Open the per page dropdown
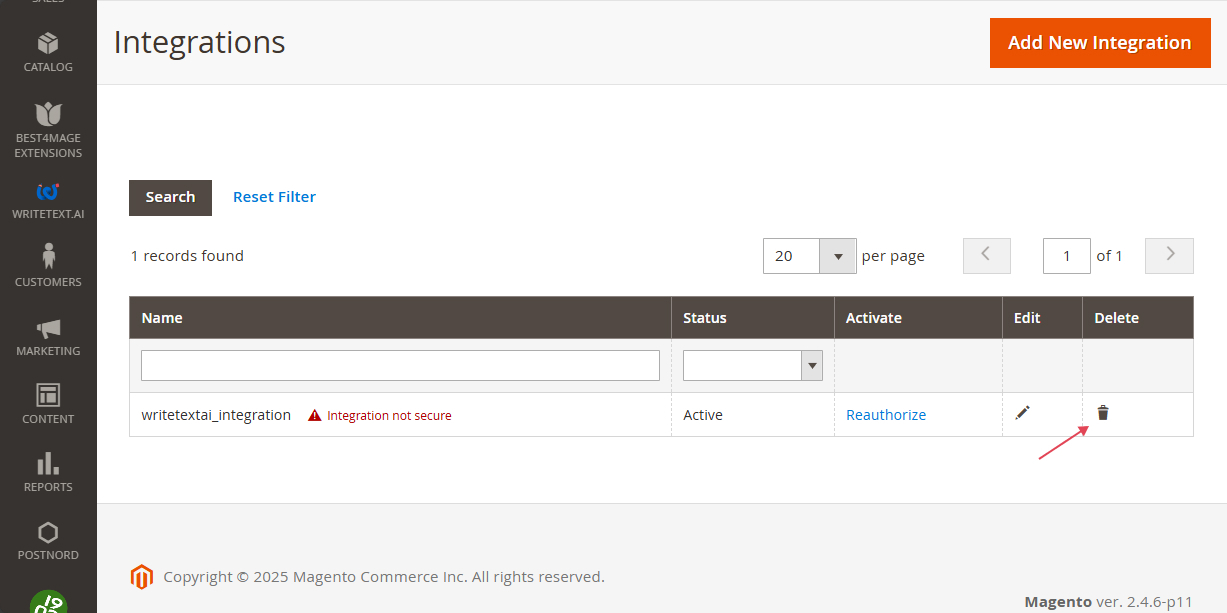 point(837,256)
